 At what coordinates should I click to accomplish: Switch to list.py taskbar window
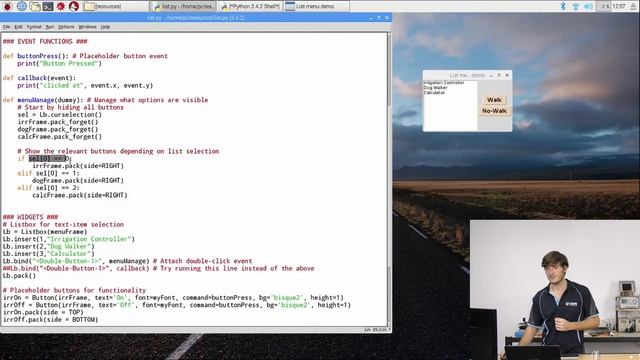click(x=183, y=6)
